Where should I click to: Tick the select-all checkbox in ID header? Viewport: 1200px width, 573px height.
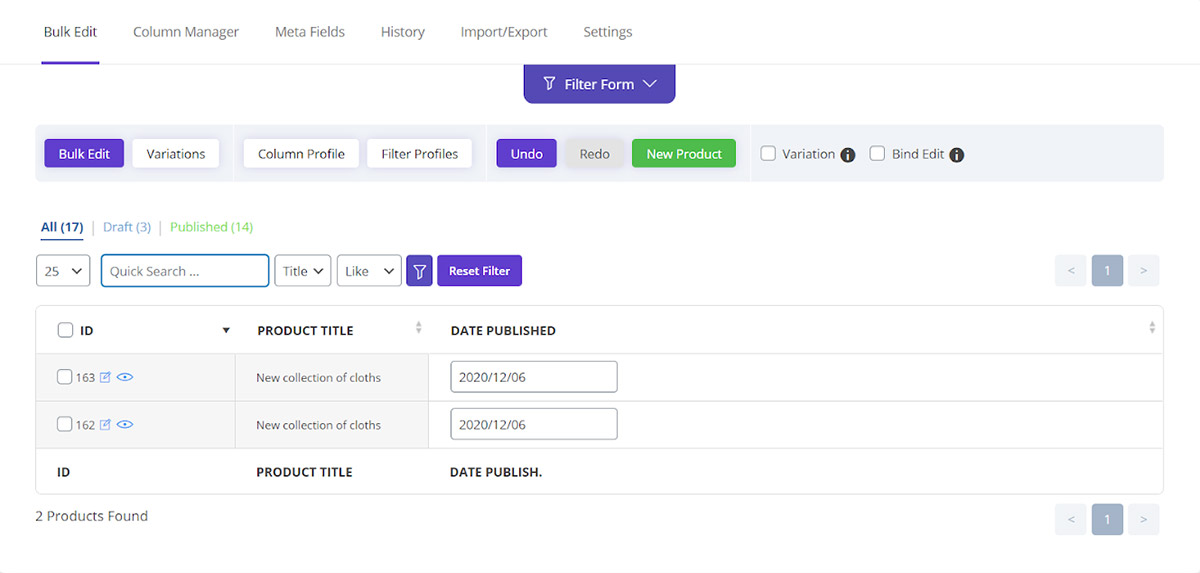(x=65, y=330)
